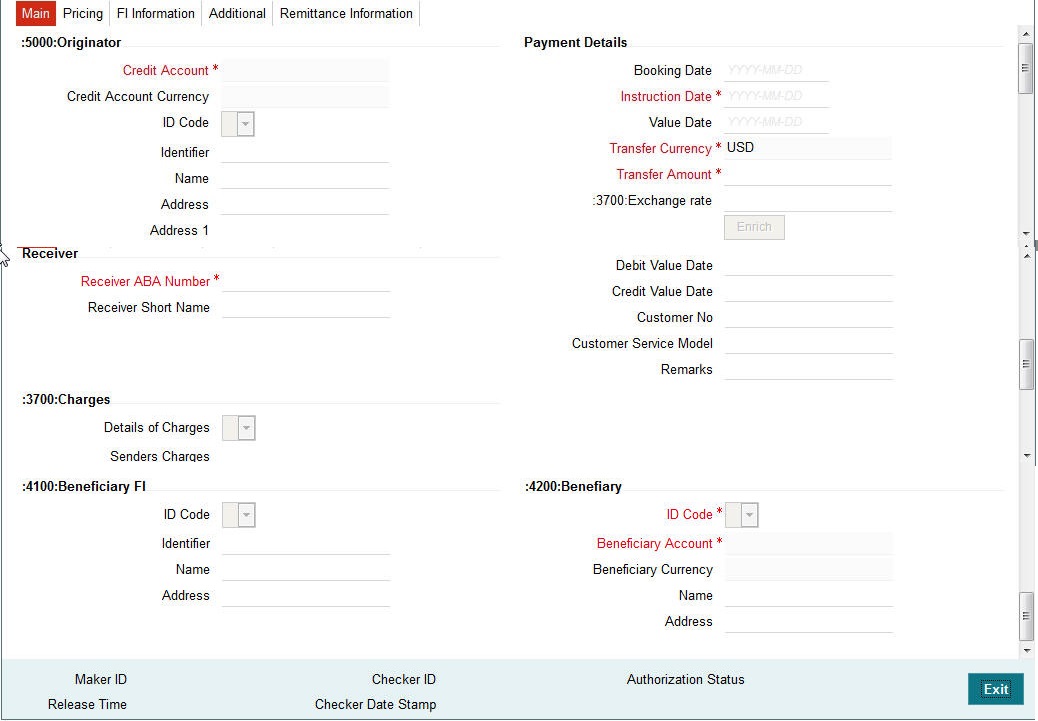Click the Receiver ABA Number field
The height and width of the screenshot is (721, 1038).
(306, 281)
